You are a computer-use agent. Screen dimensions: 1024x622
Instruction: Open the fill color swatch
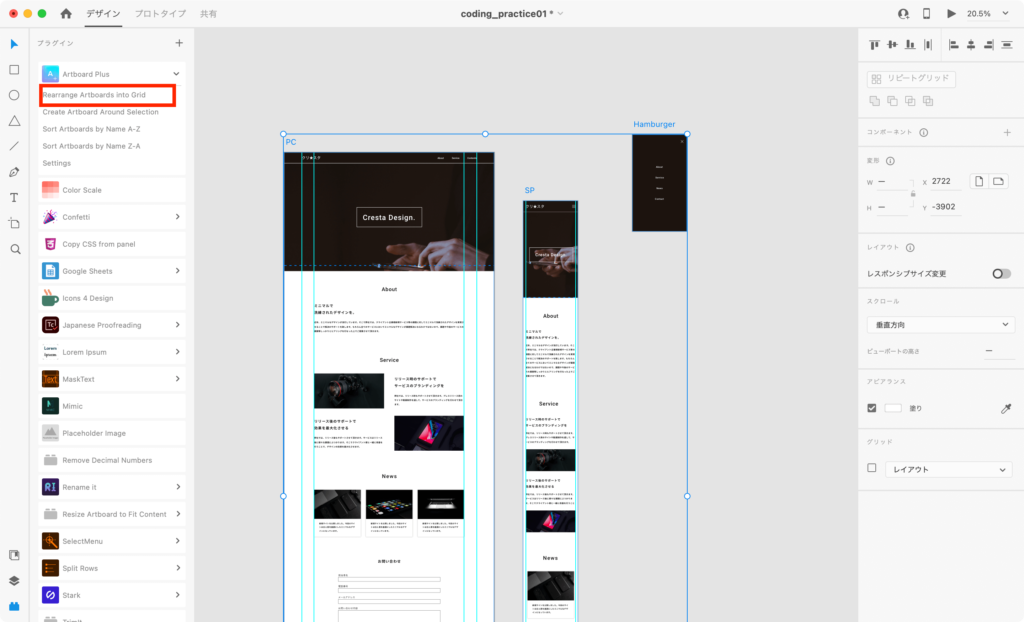click(893, 408)
